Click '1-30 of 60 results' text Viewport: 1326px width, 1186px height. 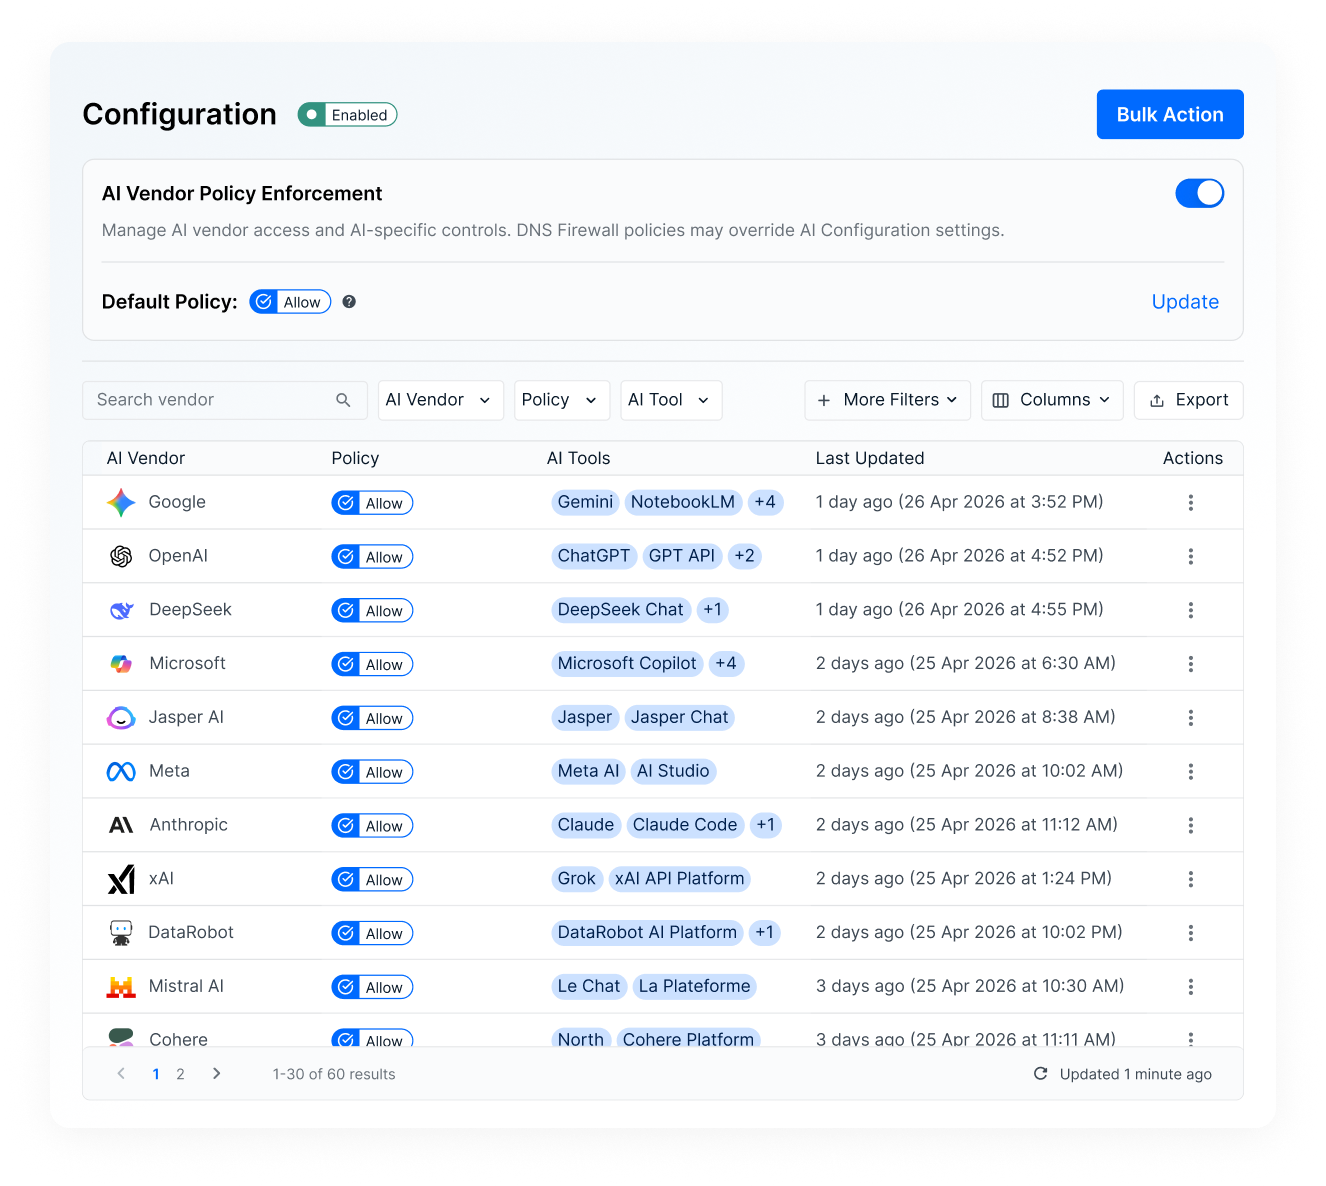click(x=334, y=1074)
